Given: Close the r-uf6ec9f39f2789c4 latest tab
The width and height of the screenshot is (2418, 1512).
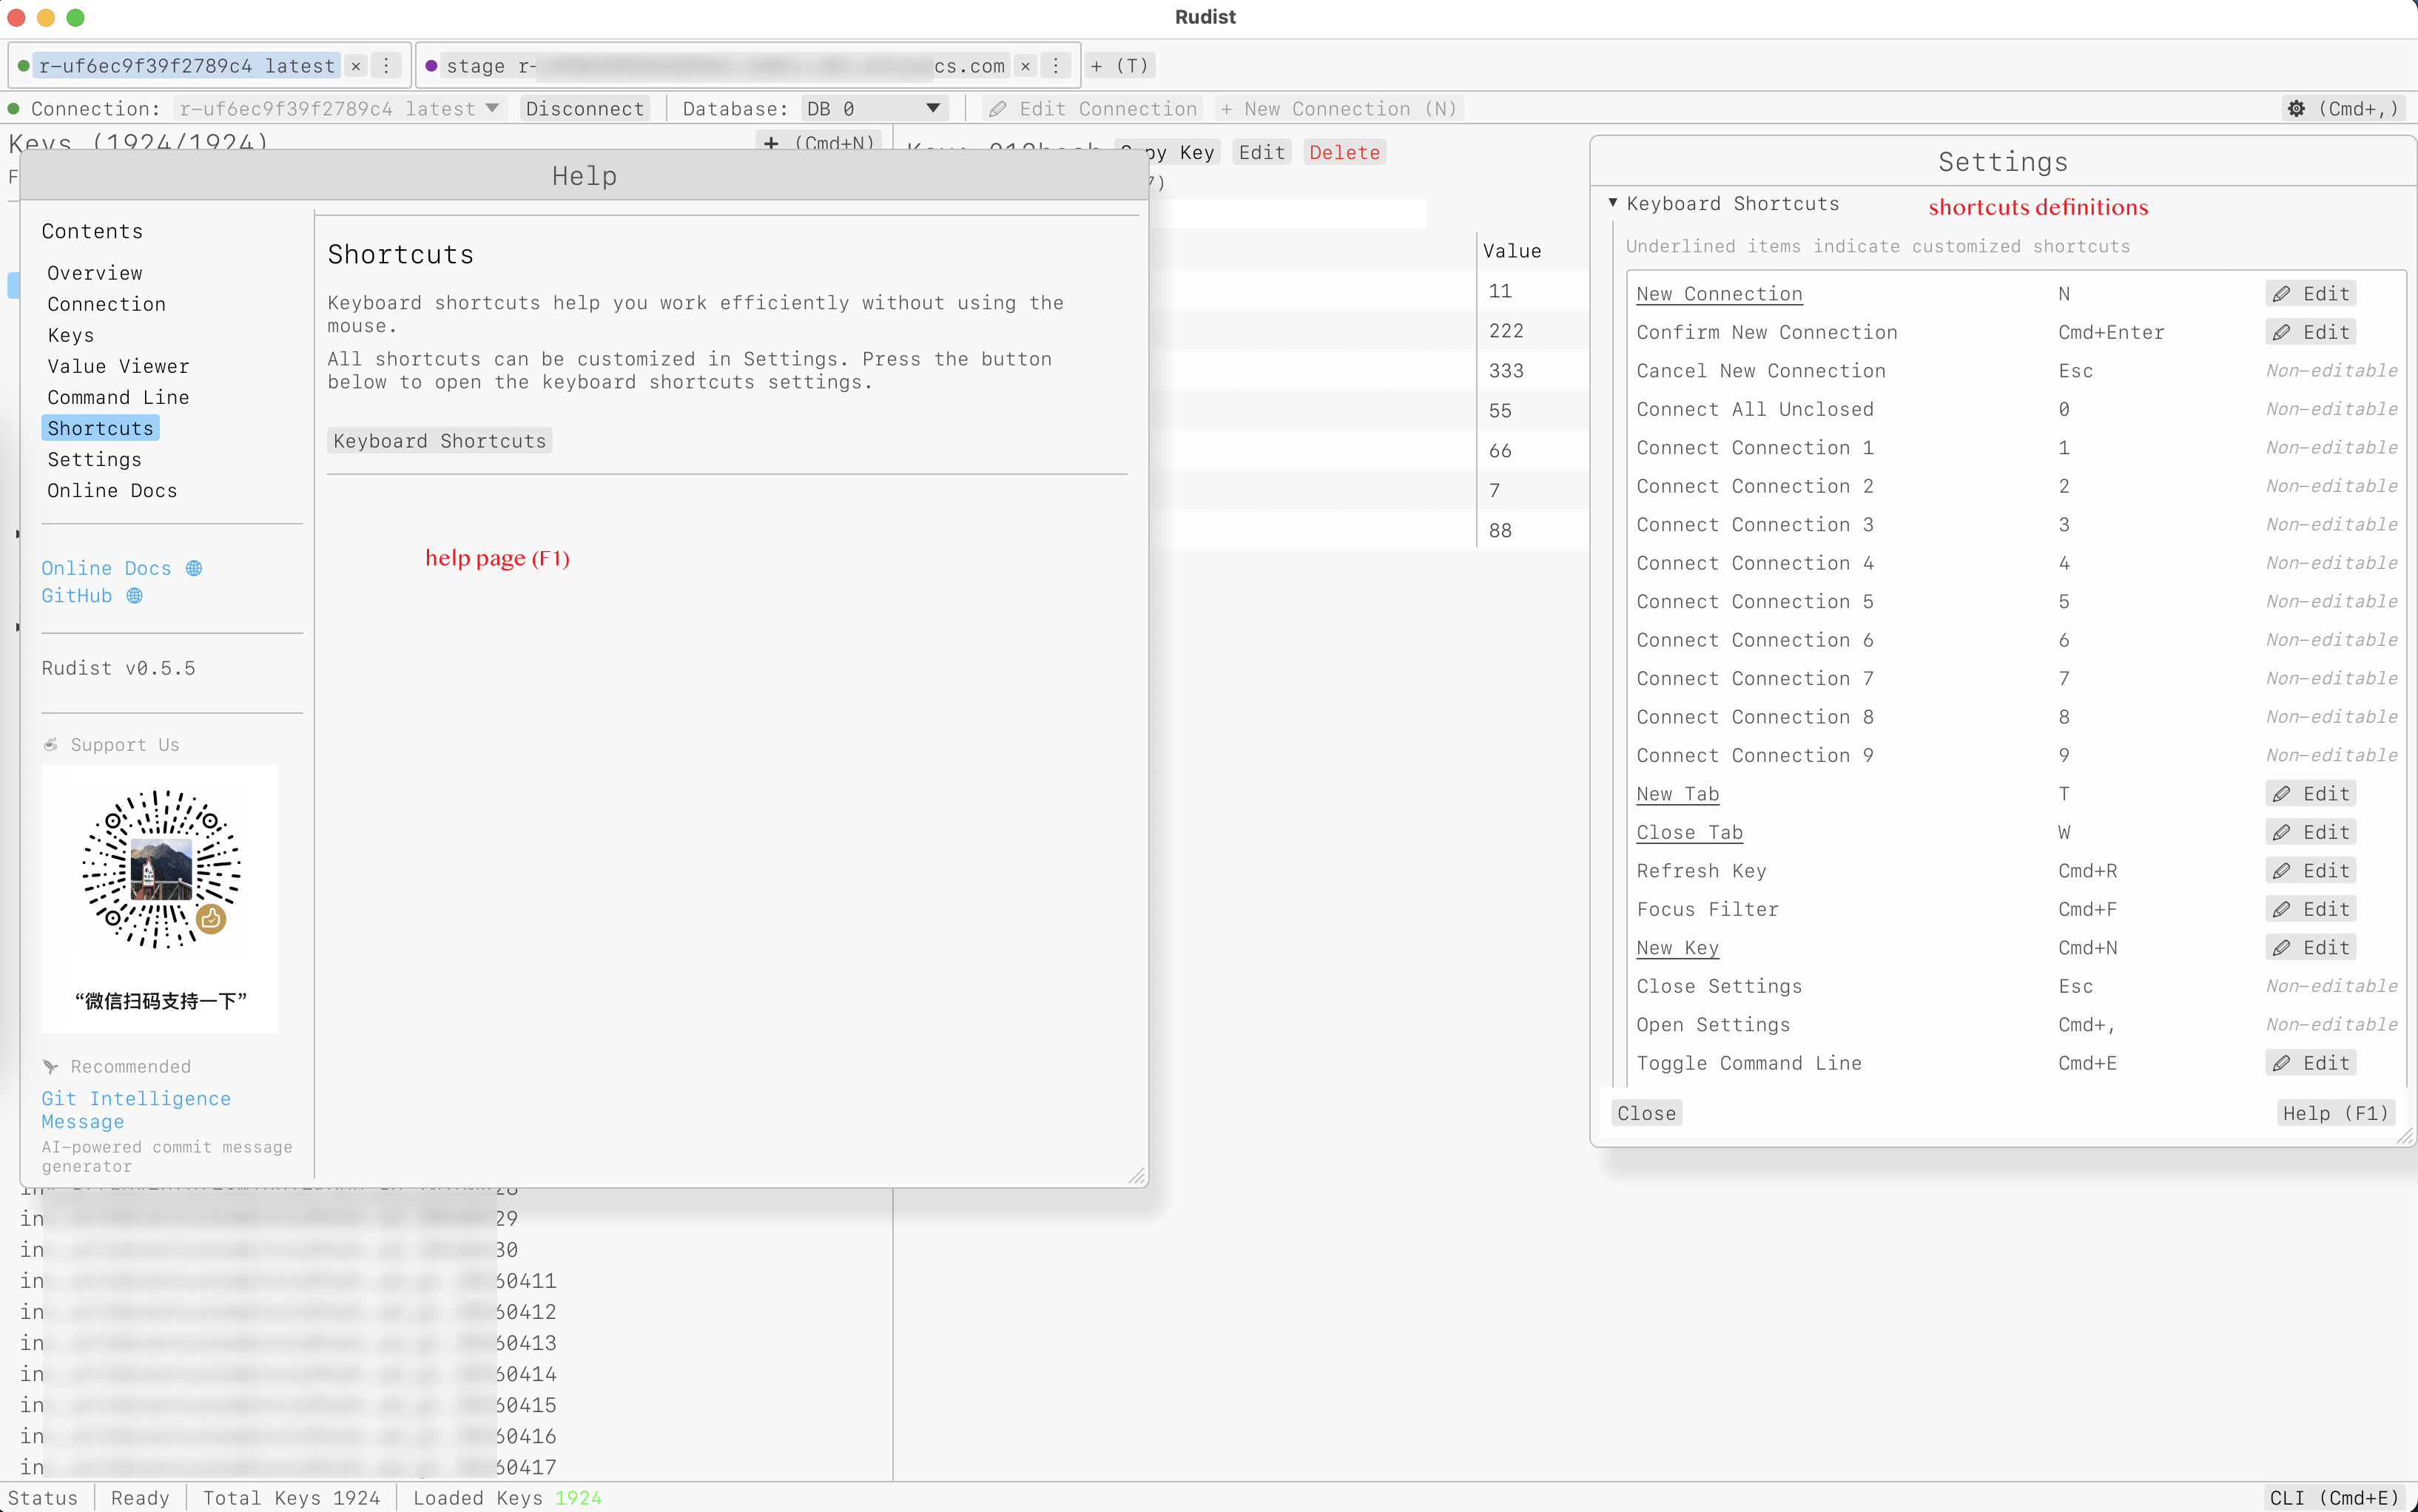Looking at the screenshot, I should tap(356, 66).
